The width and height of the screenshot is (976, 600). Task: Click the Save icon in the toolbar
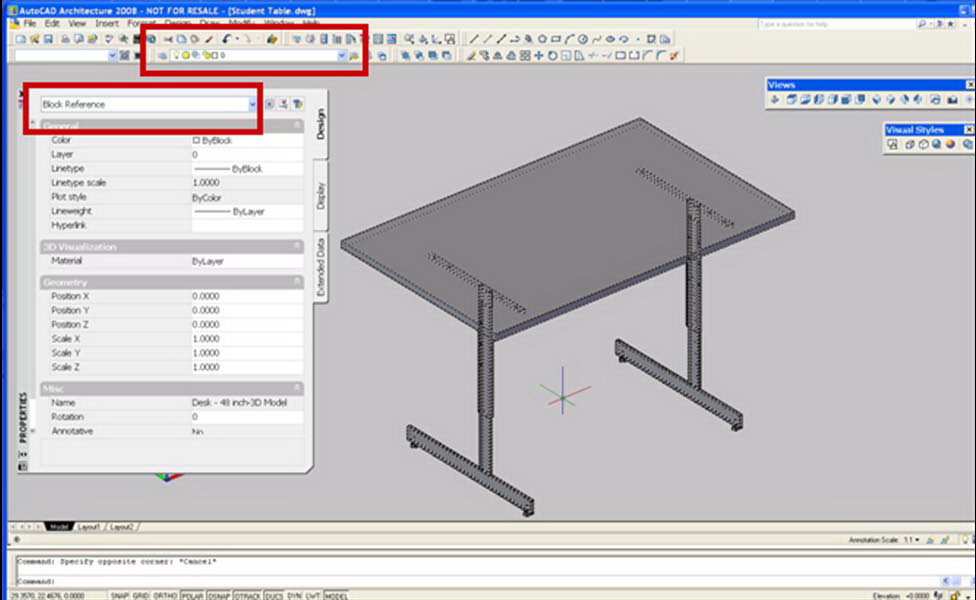(48, 39)
